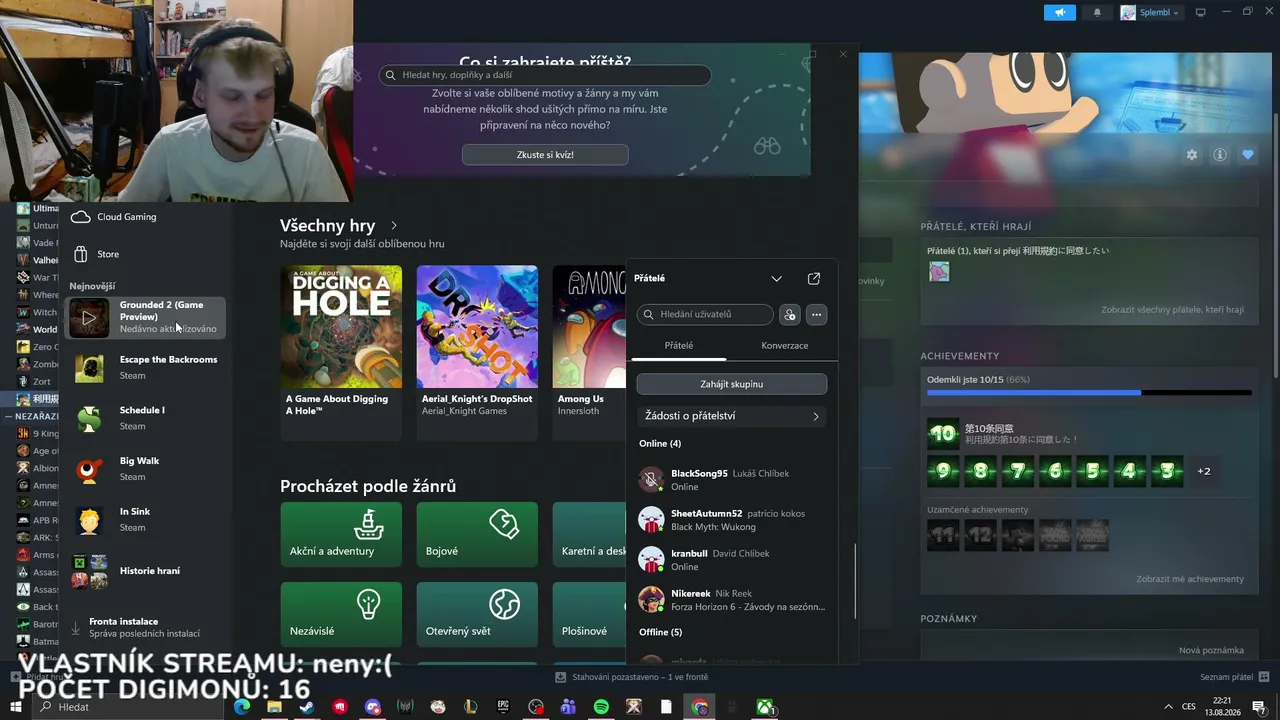Switch to the Přátelé tab
Screen dimensions: 1280x720
679,346
